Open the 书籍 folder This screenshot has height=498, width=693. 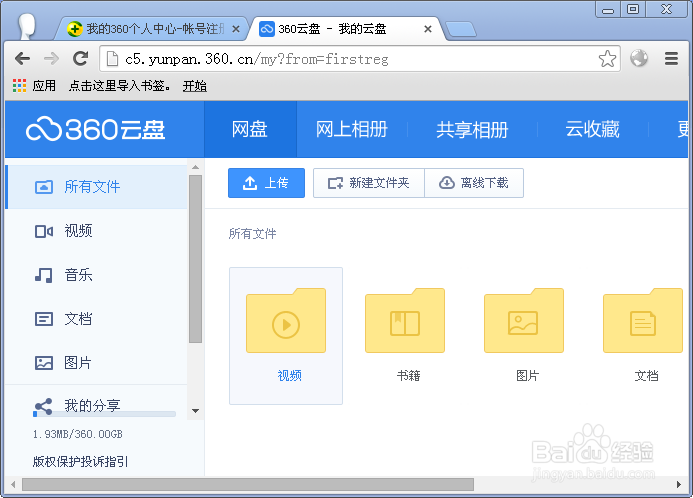pos(405,321)
